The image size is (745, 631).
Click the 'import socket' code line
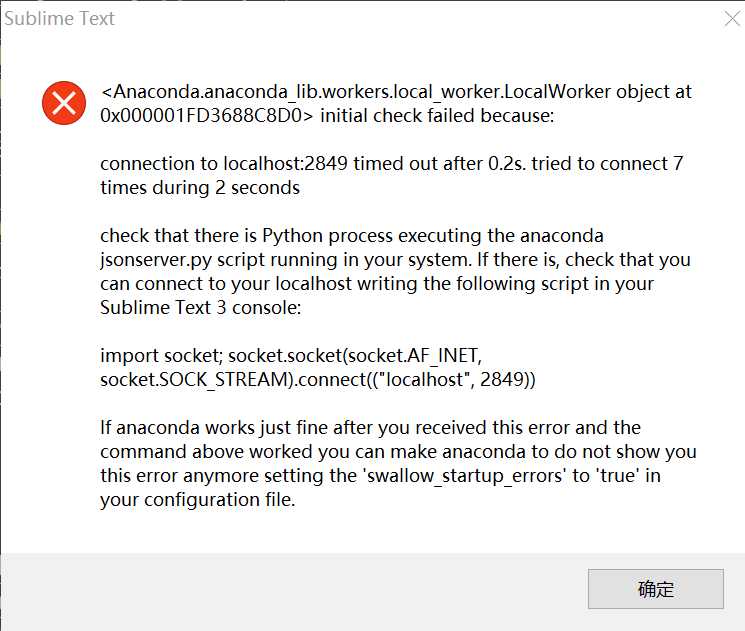291,355
